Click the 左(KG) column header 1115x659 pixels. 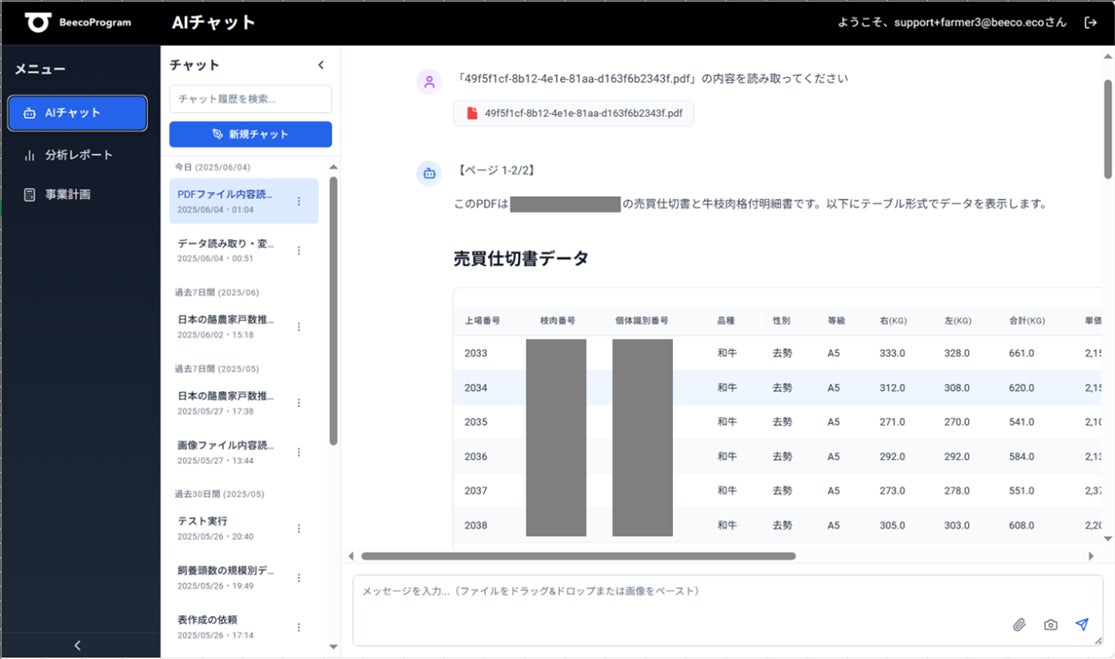pyautogui.click(x=957, y=321)
